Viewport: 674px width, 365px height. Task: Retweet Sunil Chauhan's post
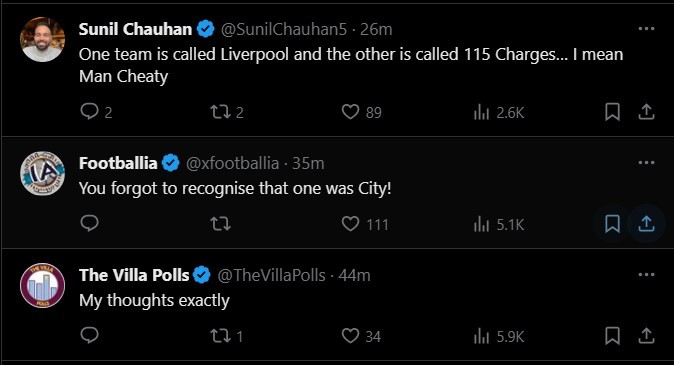coord(220,112)
